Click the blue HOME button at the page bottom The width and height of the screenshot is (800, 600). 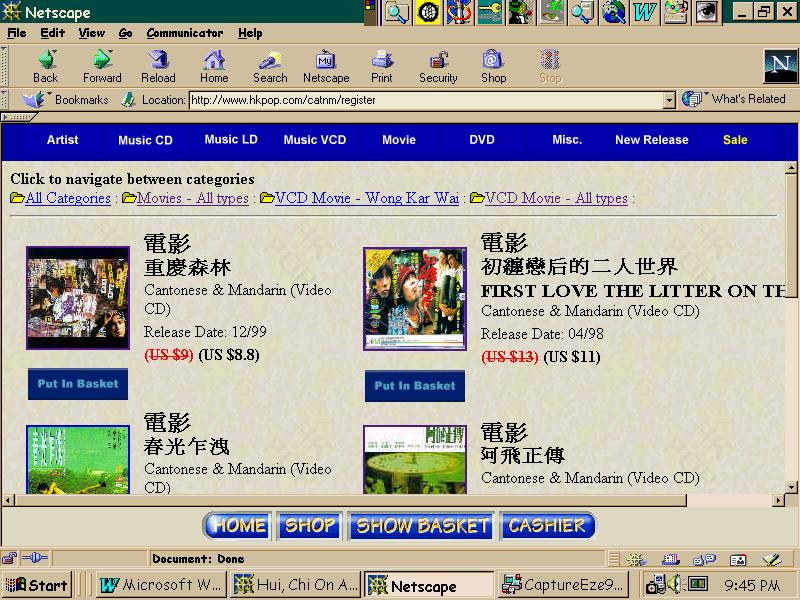(x=238, y=526)
